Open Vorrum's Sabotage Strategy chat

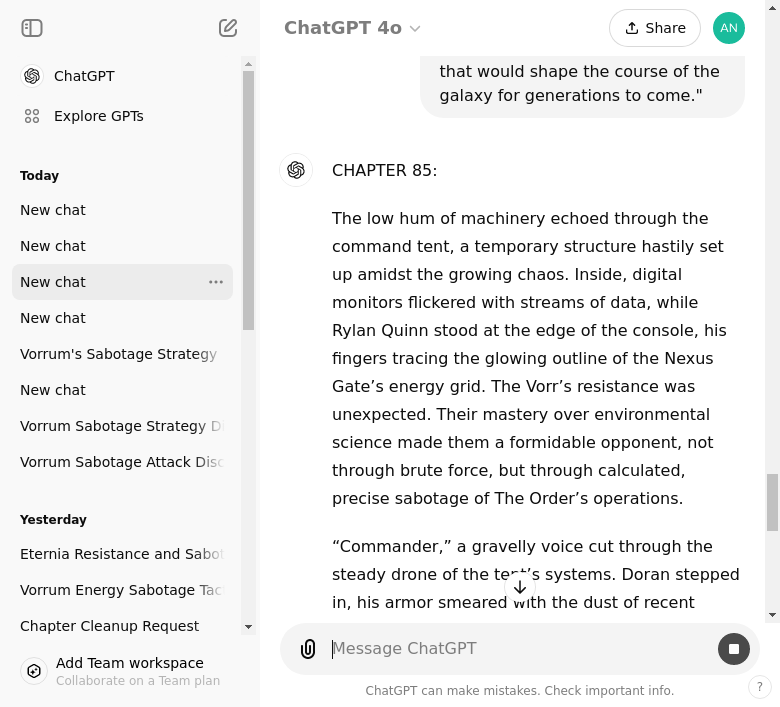[118, 354]
